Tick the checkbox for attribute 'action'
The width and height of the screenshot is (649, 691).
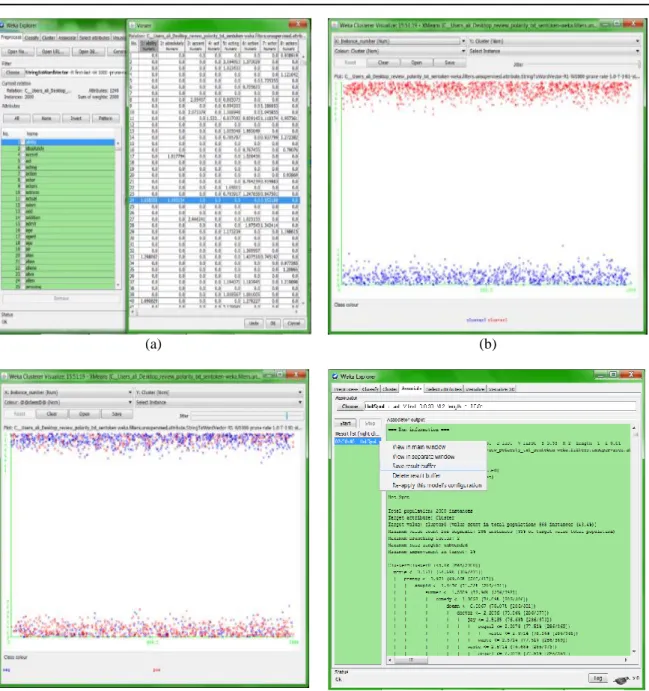[x=23, y=173]
